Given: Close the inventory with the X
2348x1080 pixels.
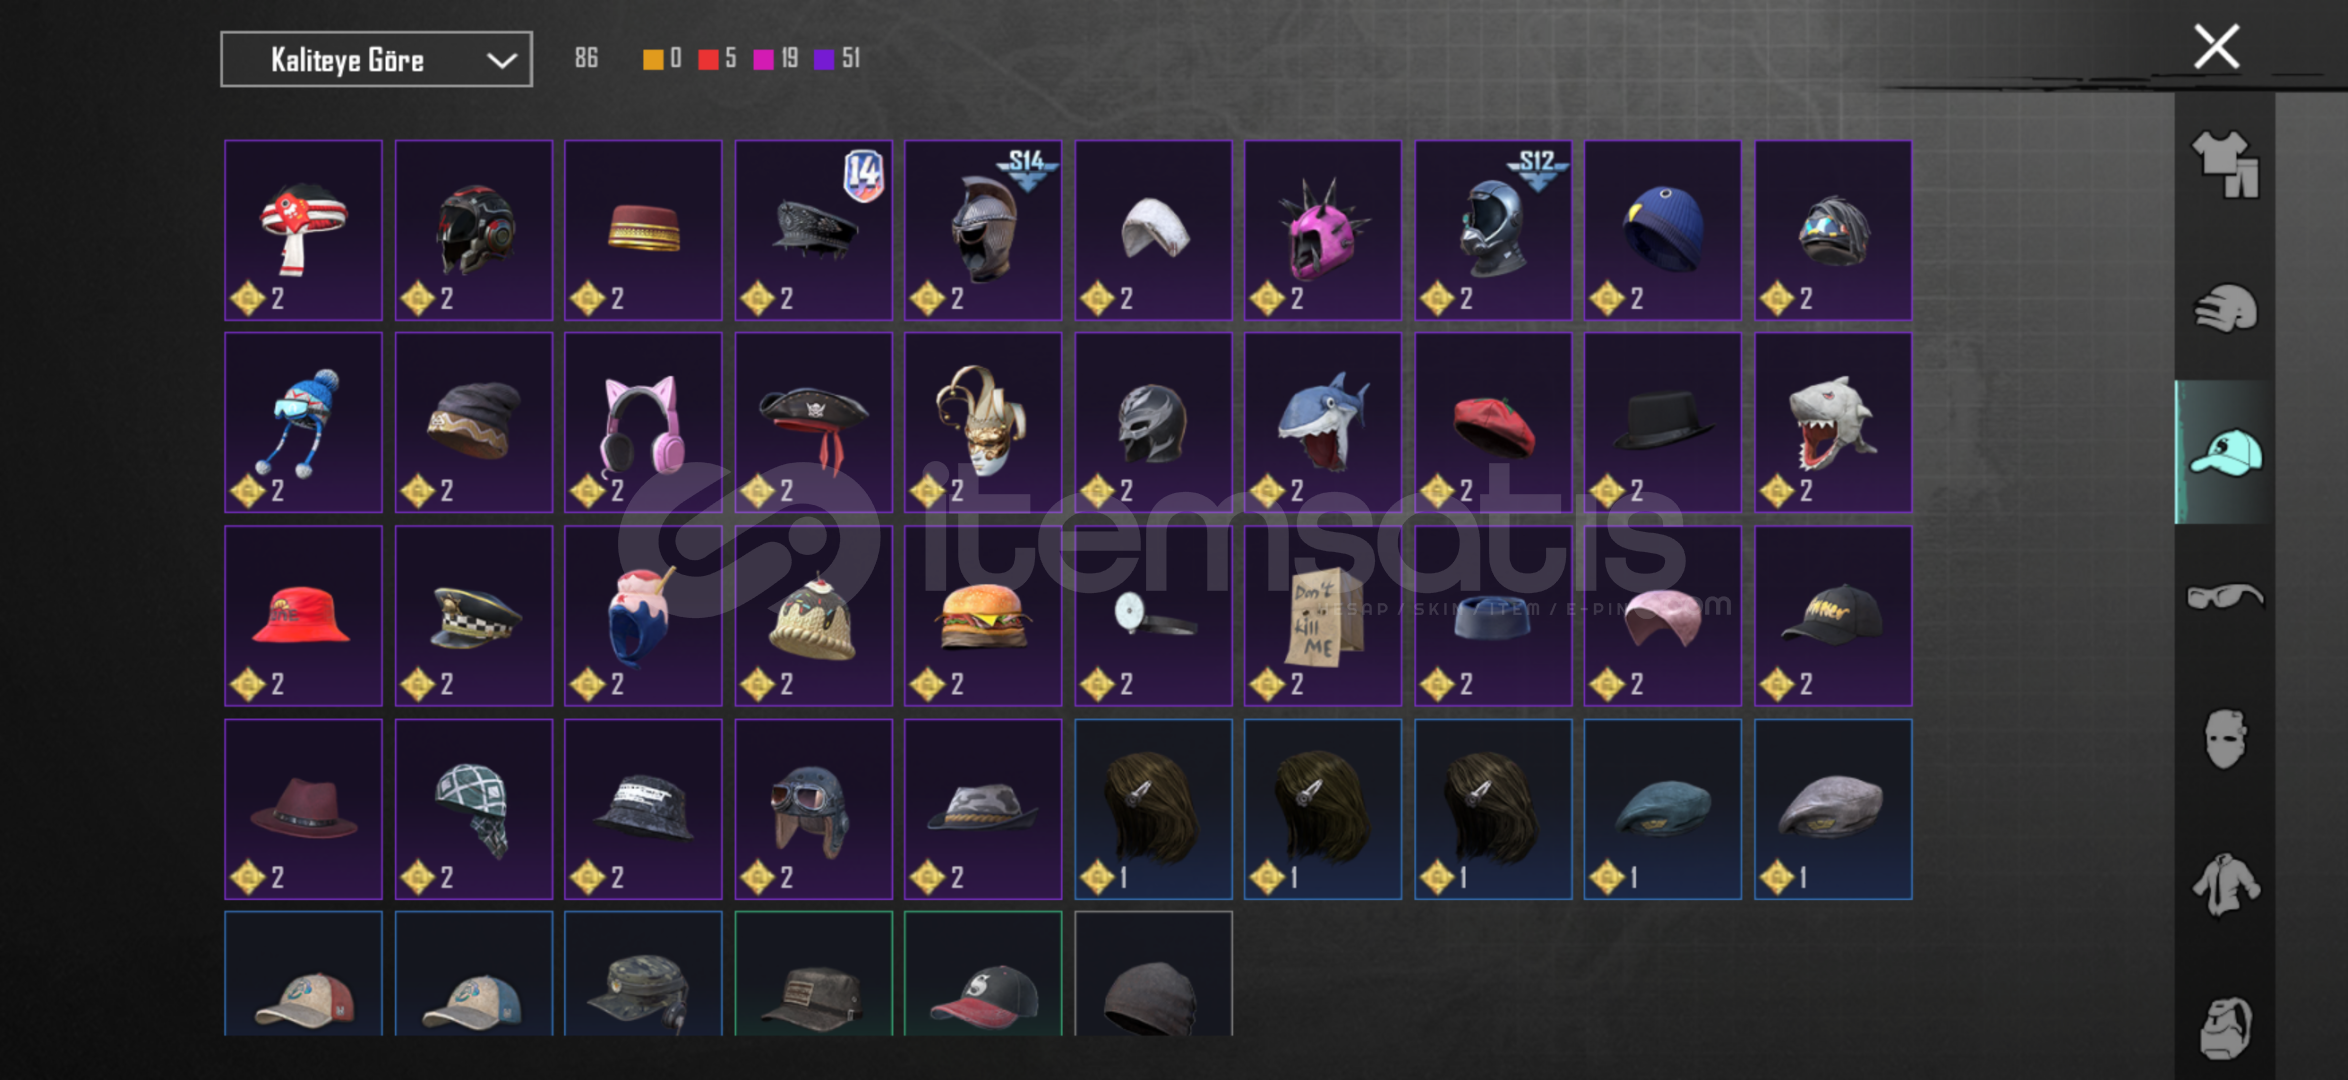Looking at the screenshot, I should [x=2216, y=47].
